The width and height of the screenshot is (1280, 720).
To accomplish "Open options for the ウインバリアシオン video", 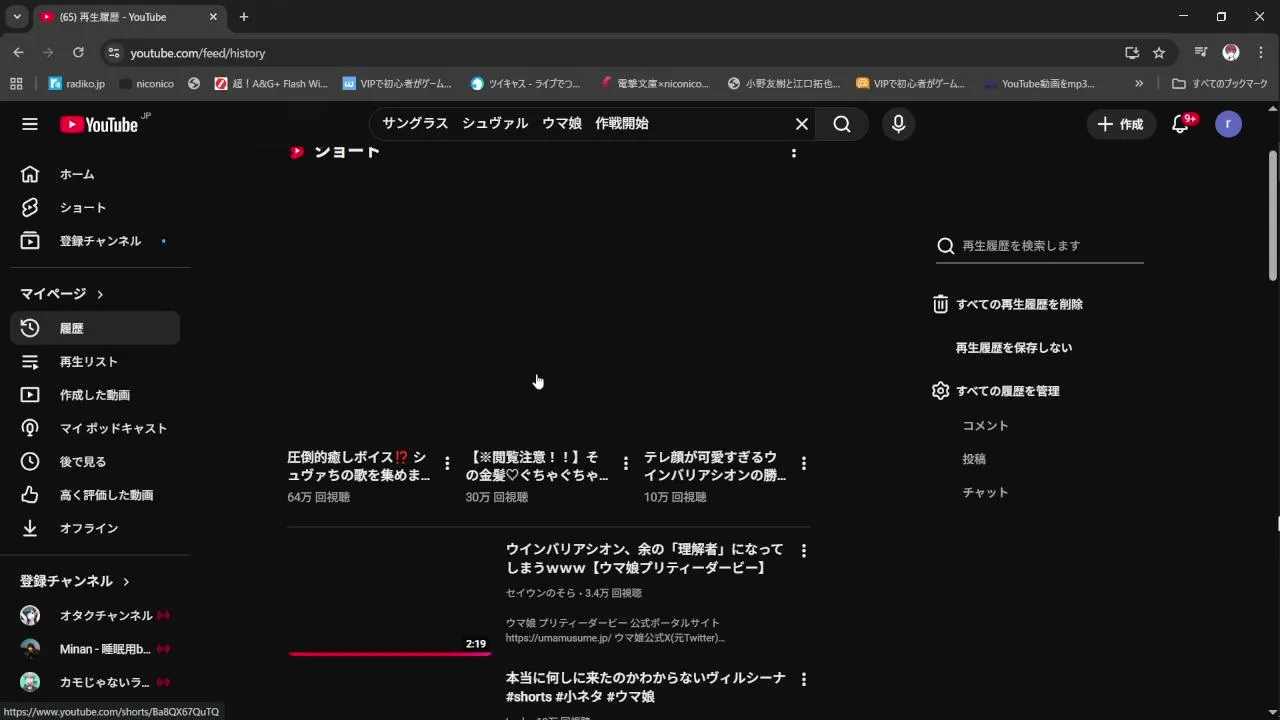I will pyautogui.click(x=804, y=550).
